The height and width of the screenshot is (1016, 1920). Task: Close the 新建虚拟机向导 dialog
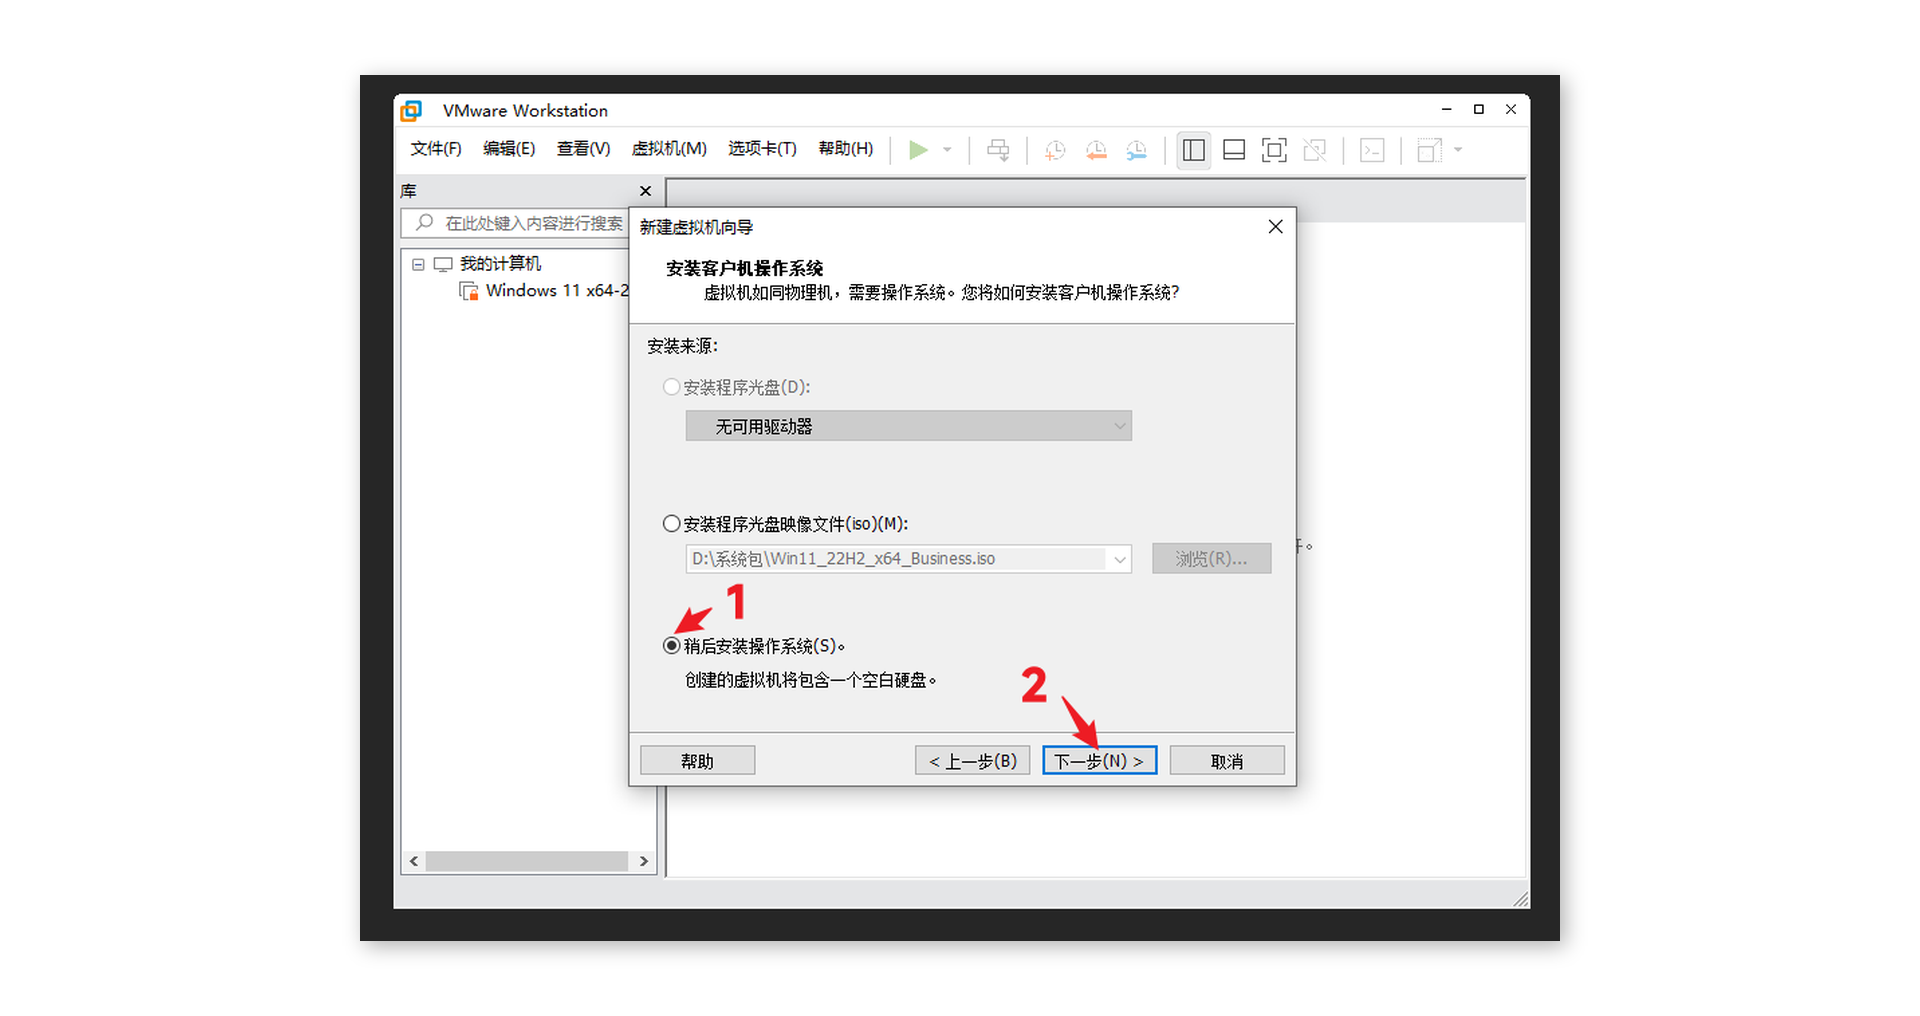(x=1275, y=227)
